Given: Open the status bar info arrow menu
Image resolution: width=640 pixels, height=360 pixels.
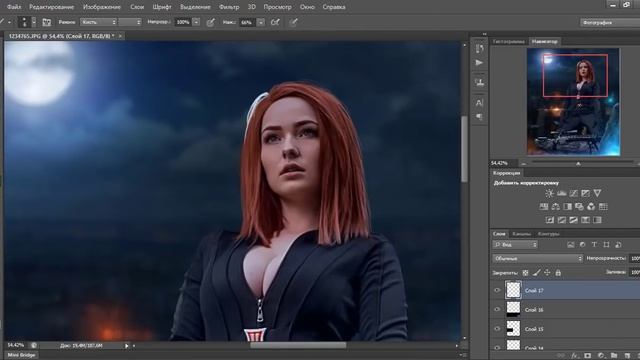Looking at the screenshot, I should (x=127, y=346).
